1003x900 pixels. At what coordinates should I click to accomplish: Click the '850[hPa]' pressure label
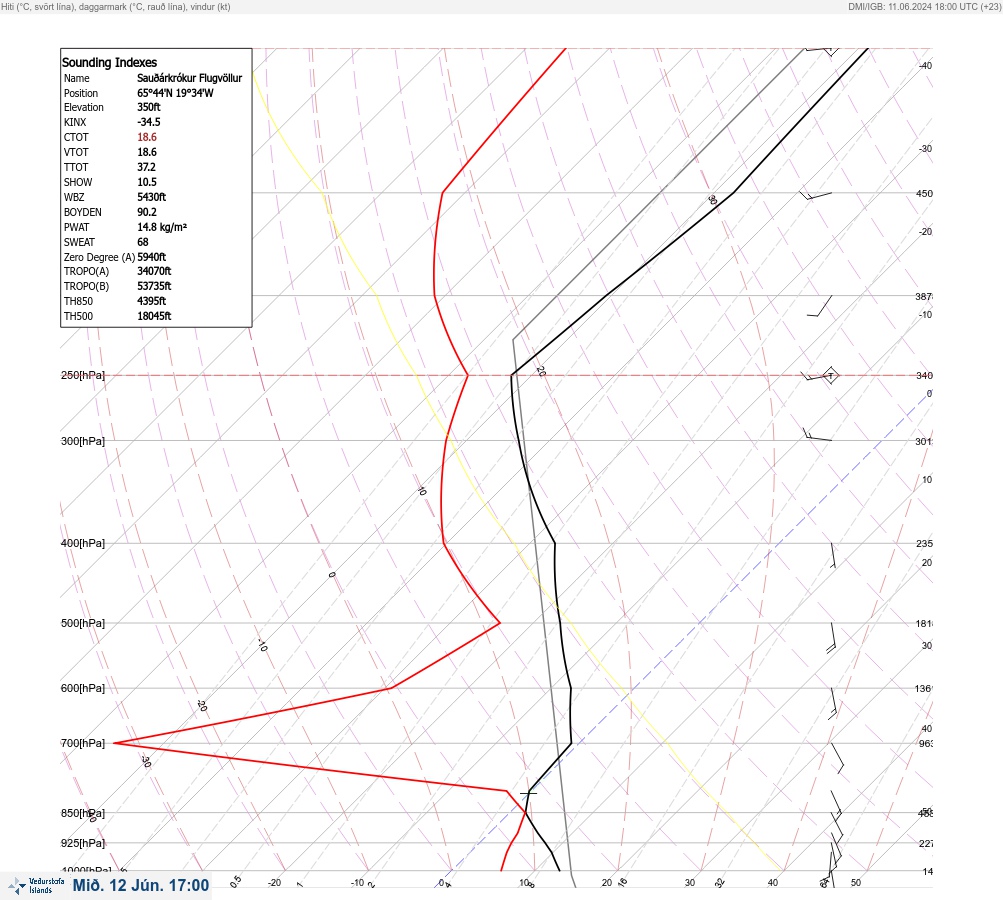[x=83, y=814]
